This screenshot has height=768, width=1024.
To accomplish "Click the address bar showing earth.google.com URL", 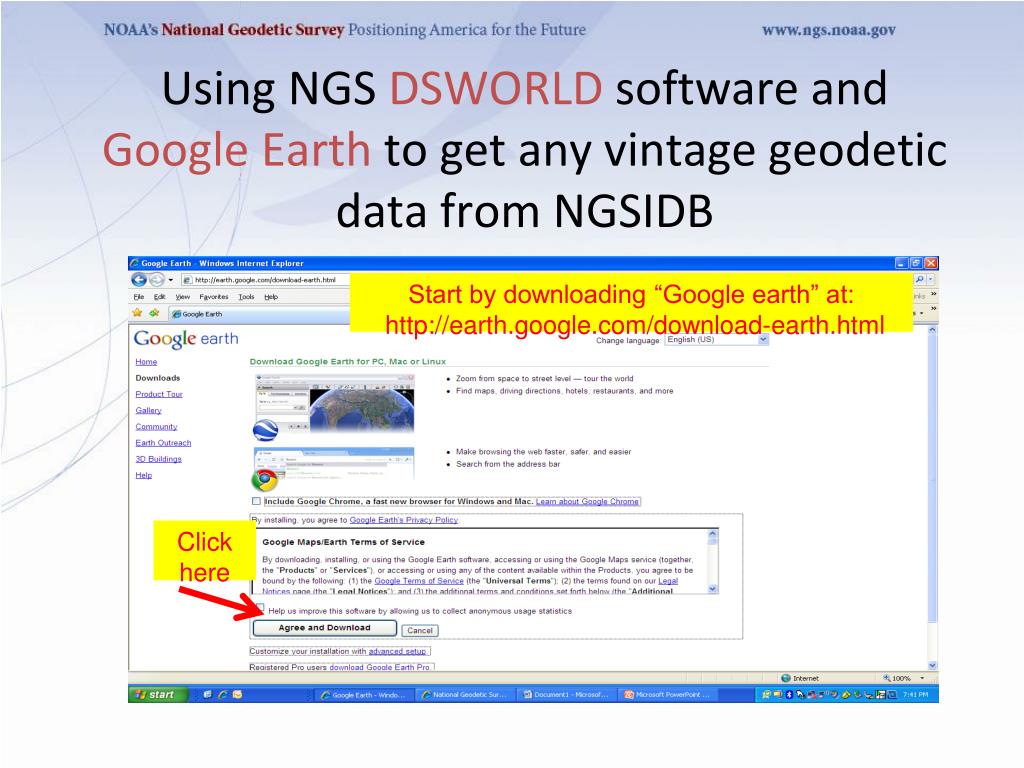I will click(266, 280).
